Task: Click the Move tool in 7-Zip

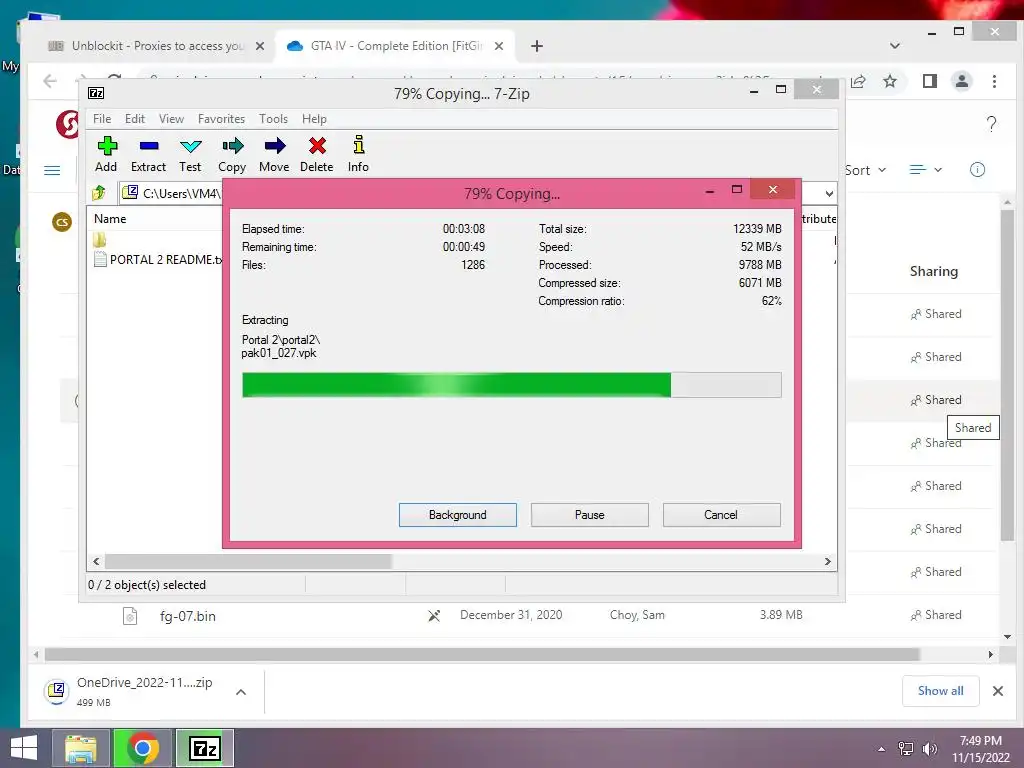Action: [274, 154]
